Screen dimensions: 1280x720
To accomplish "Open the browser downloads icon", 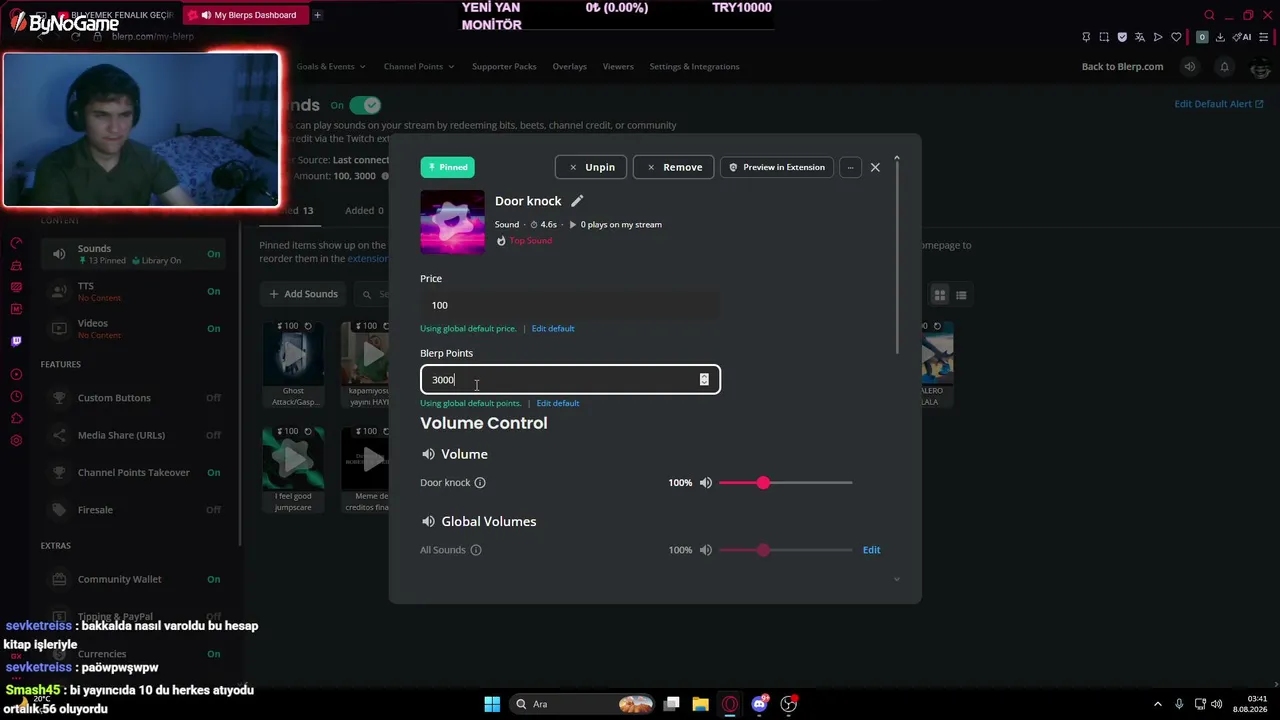I will coord(1220,37).
